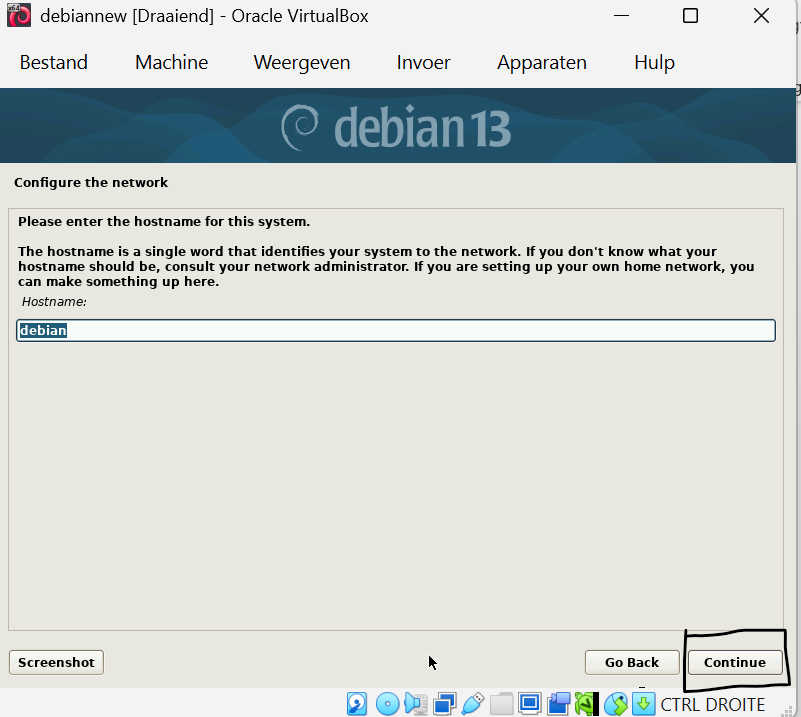Click the keyboard capture arrow icon

(644, 704)
